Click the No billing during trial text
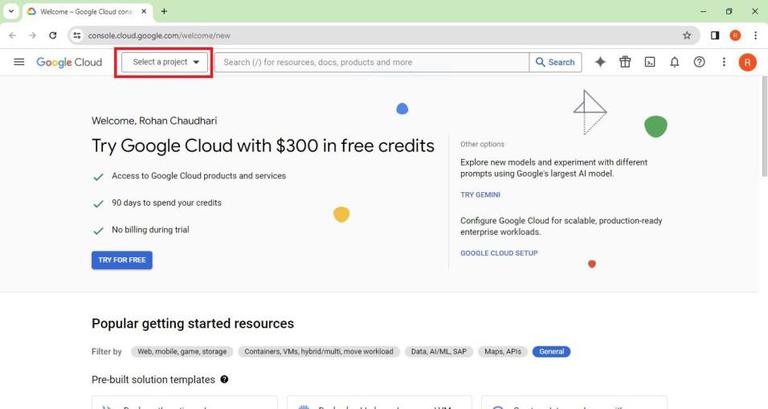Image resolution: width=768 pixels, height=409 pixels. [150, 229]
